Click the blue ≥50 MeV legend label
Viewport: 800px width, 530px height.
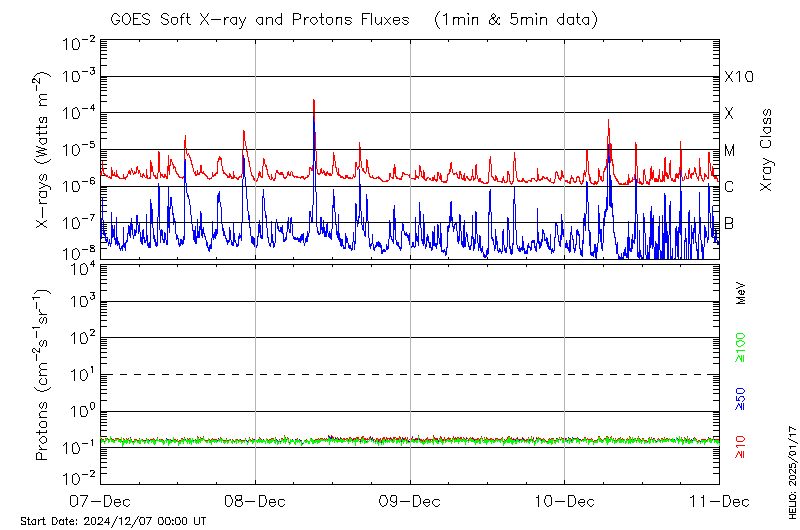(742, 398)
